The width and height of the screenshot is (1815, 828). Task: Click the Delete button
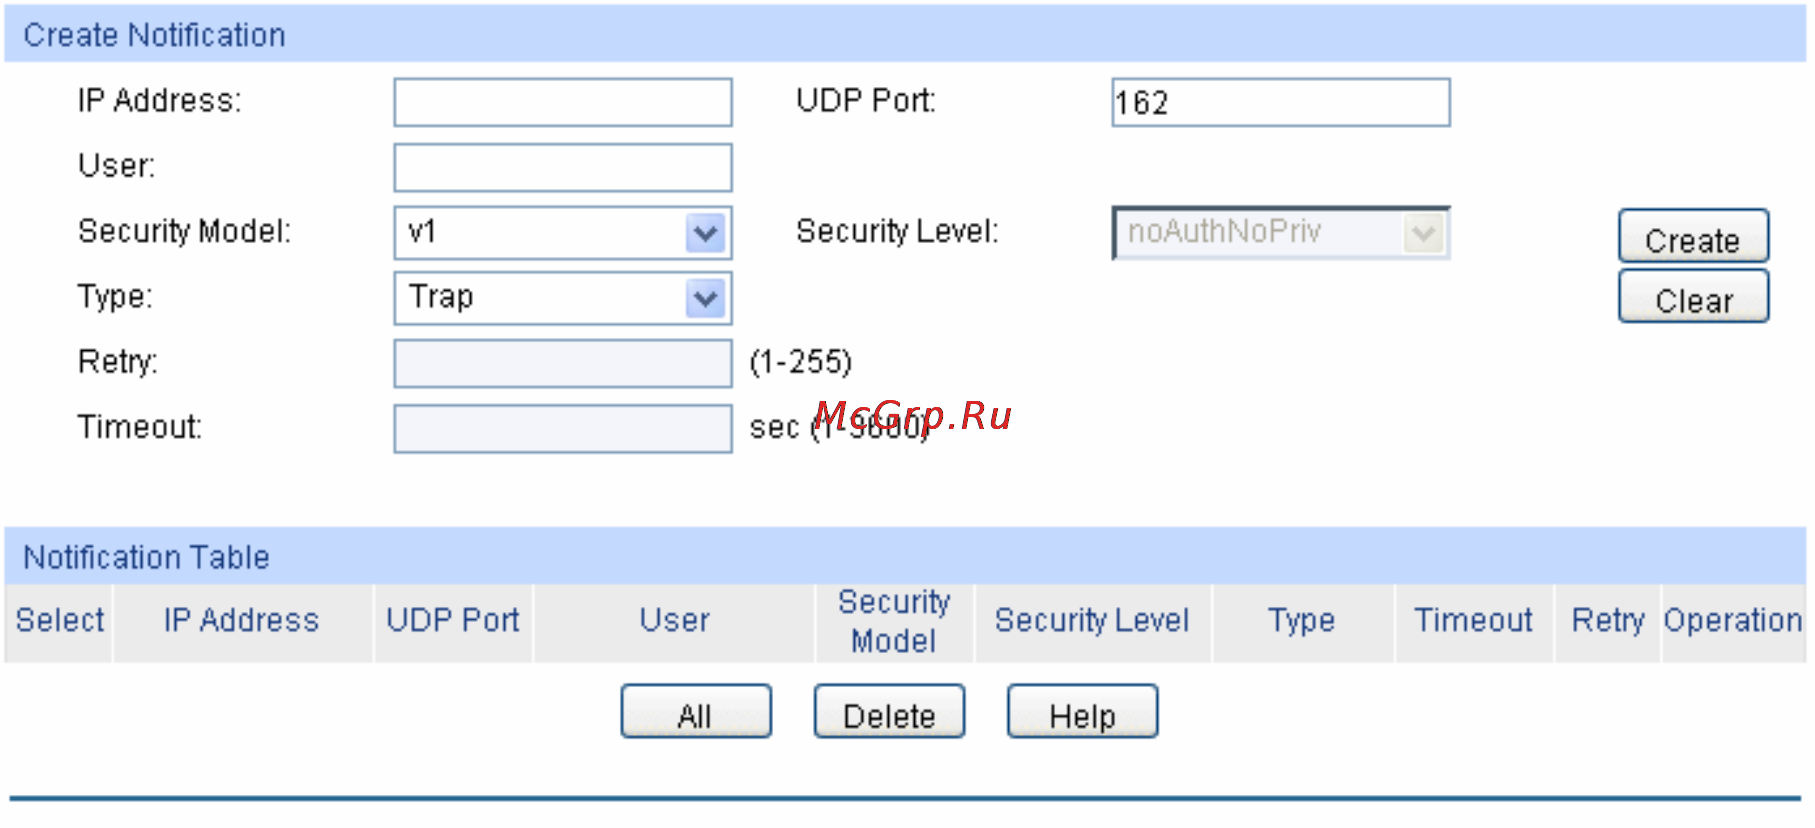889,712
